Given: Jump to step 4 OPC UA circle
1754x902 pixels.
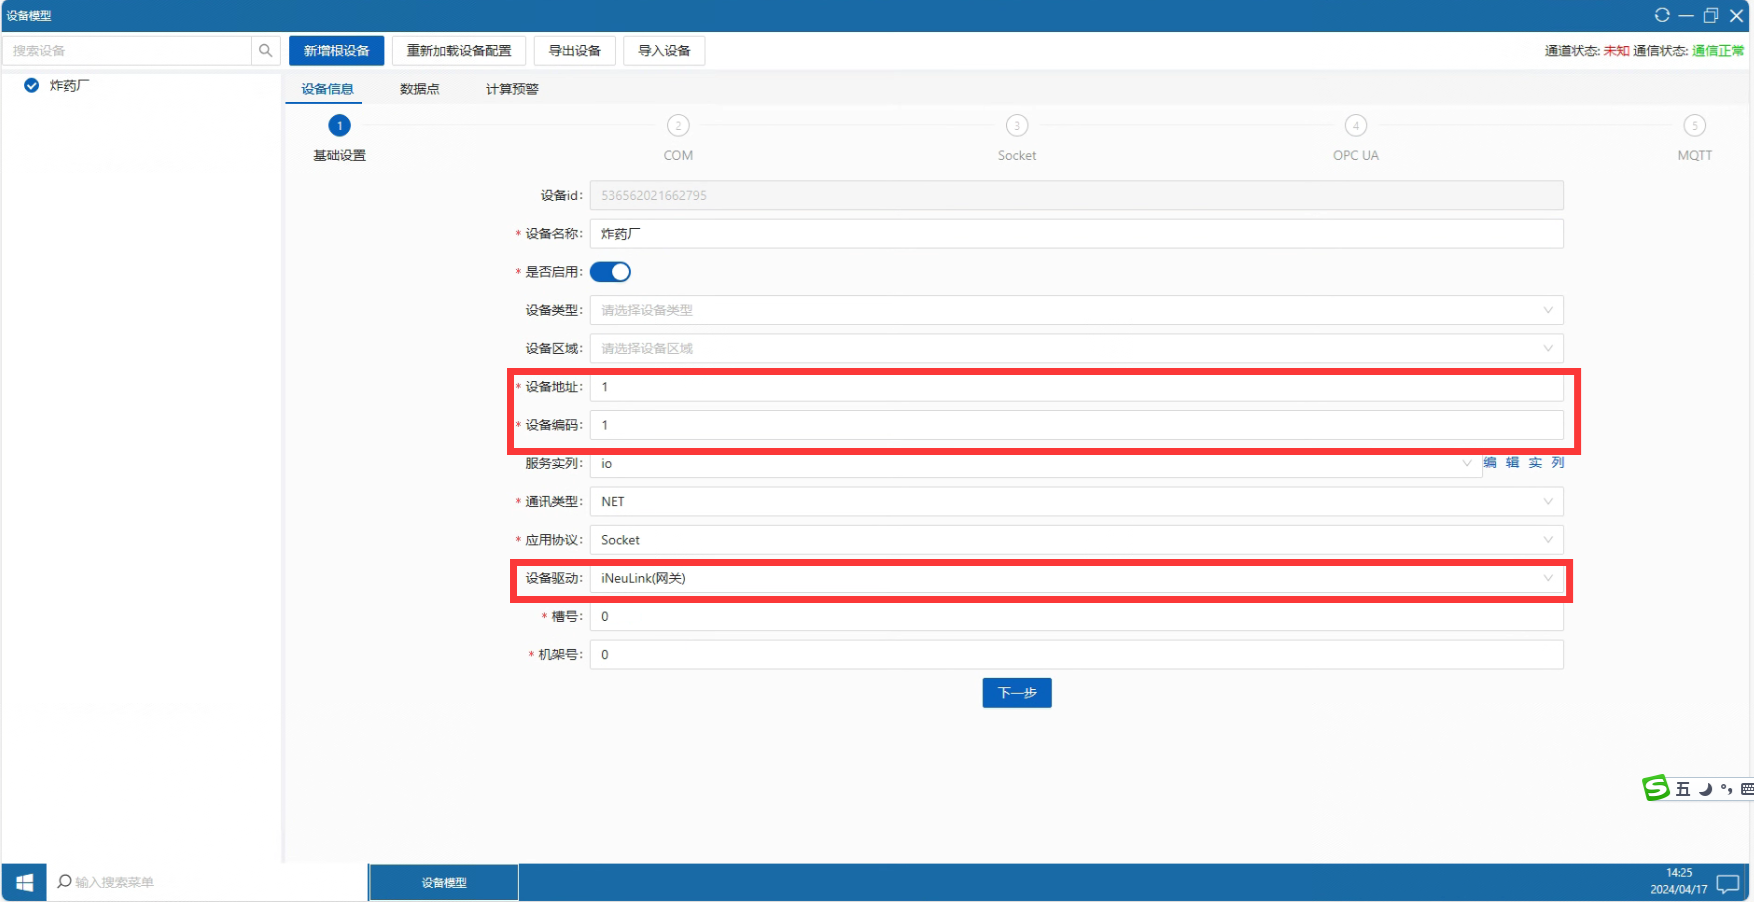Looking at the screenshot, I should (1356, 126).
